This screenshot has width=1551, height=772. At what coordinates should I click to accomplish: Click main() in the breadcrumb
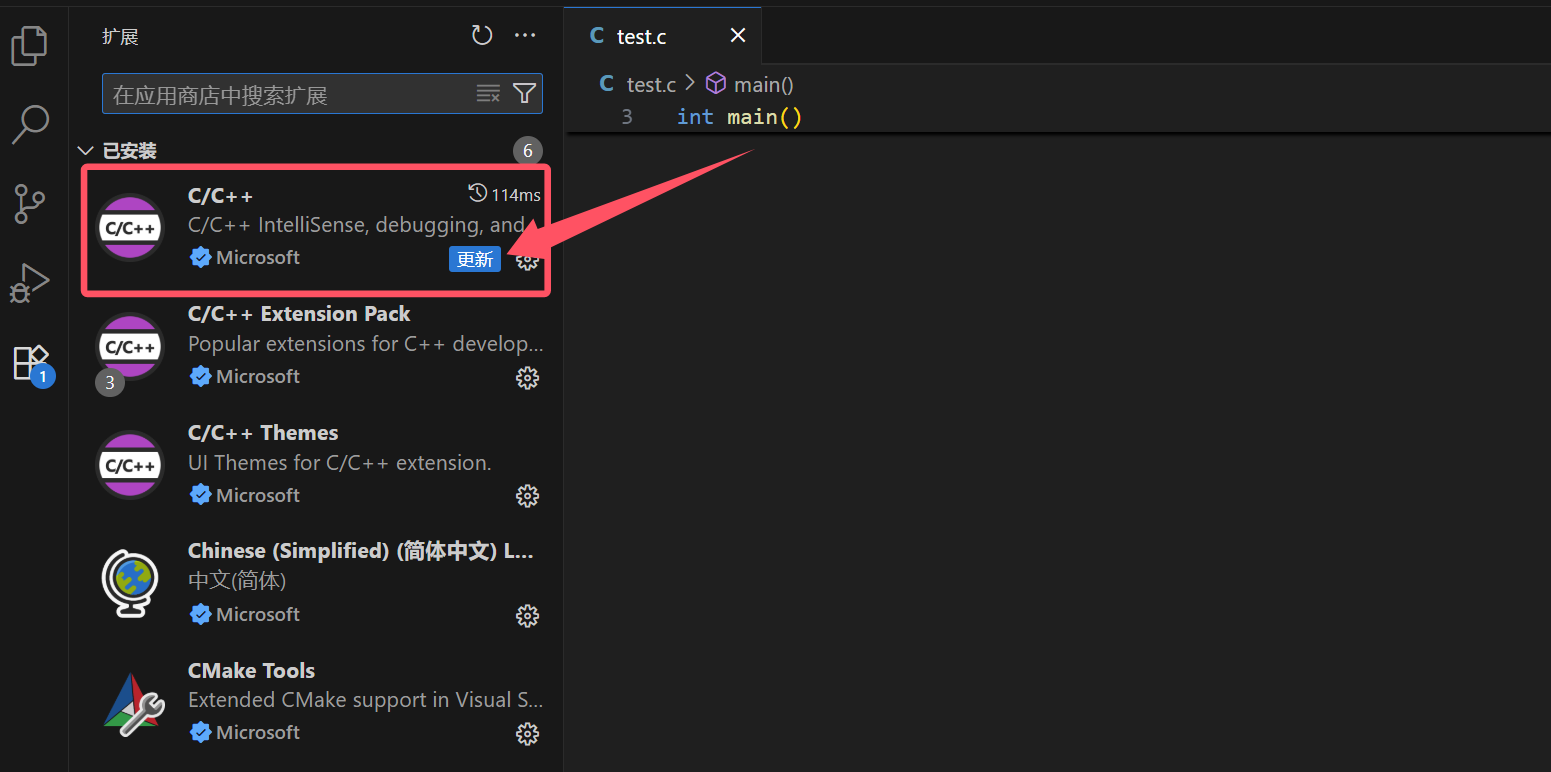763,85
